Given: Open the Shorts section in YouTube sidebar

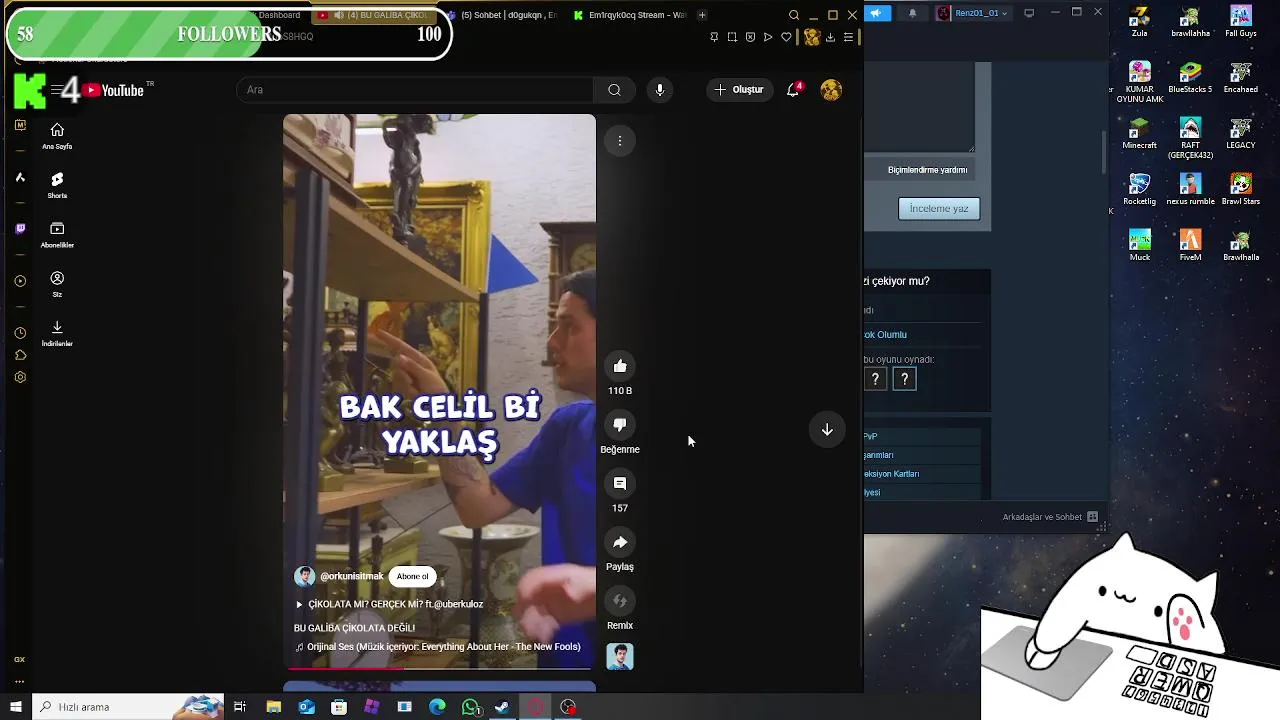Looking at the screenshot, I should (x=57, y=185).
